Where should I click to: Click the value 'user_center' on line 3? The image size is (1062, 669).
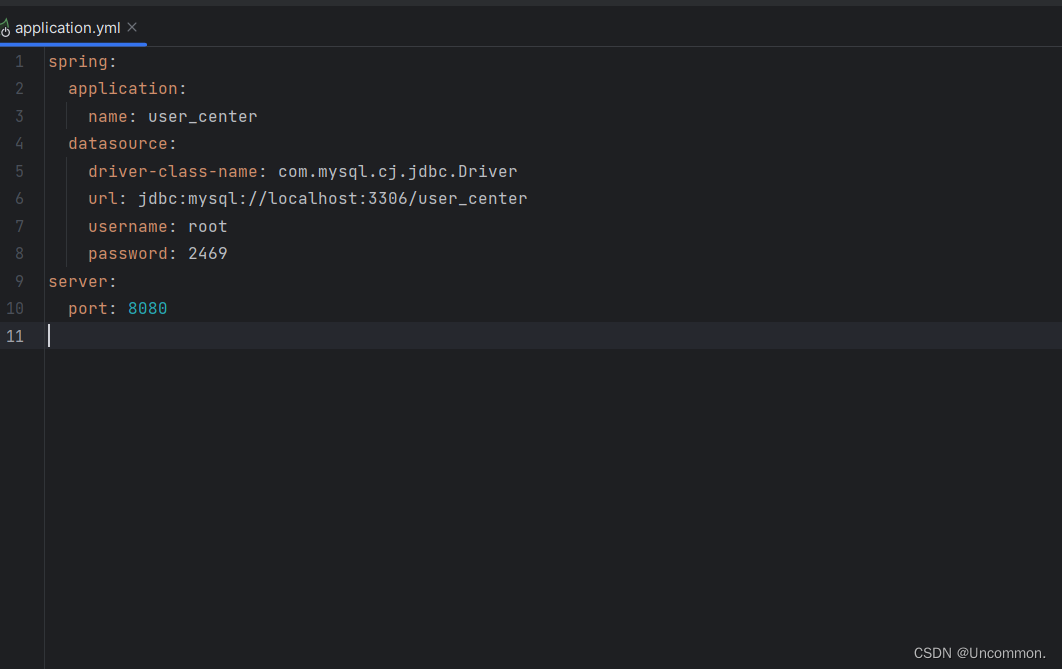[203, 116]
